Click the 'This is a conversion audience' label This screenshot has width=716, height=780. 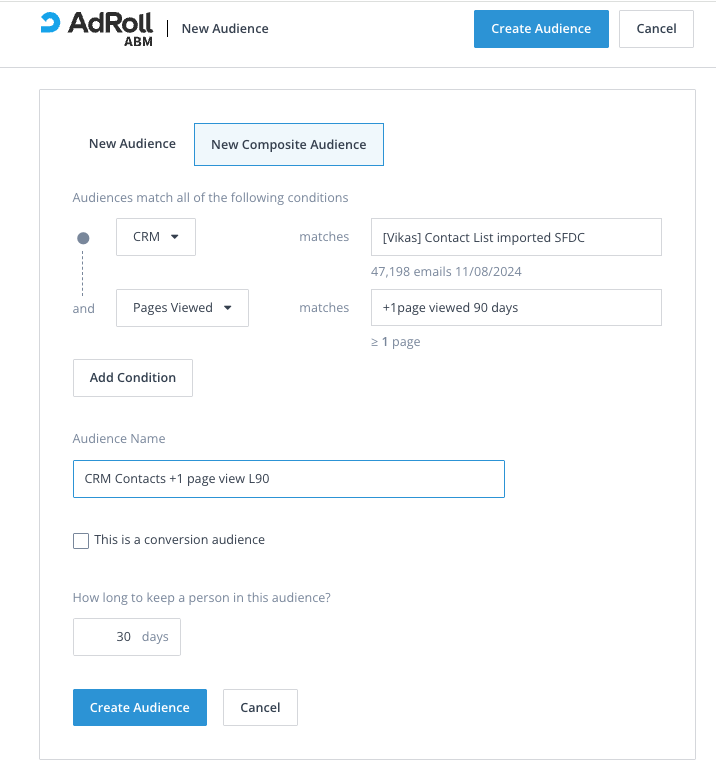pyautogui.click(x=179, y=540)
